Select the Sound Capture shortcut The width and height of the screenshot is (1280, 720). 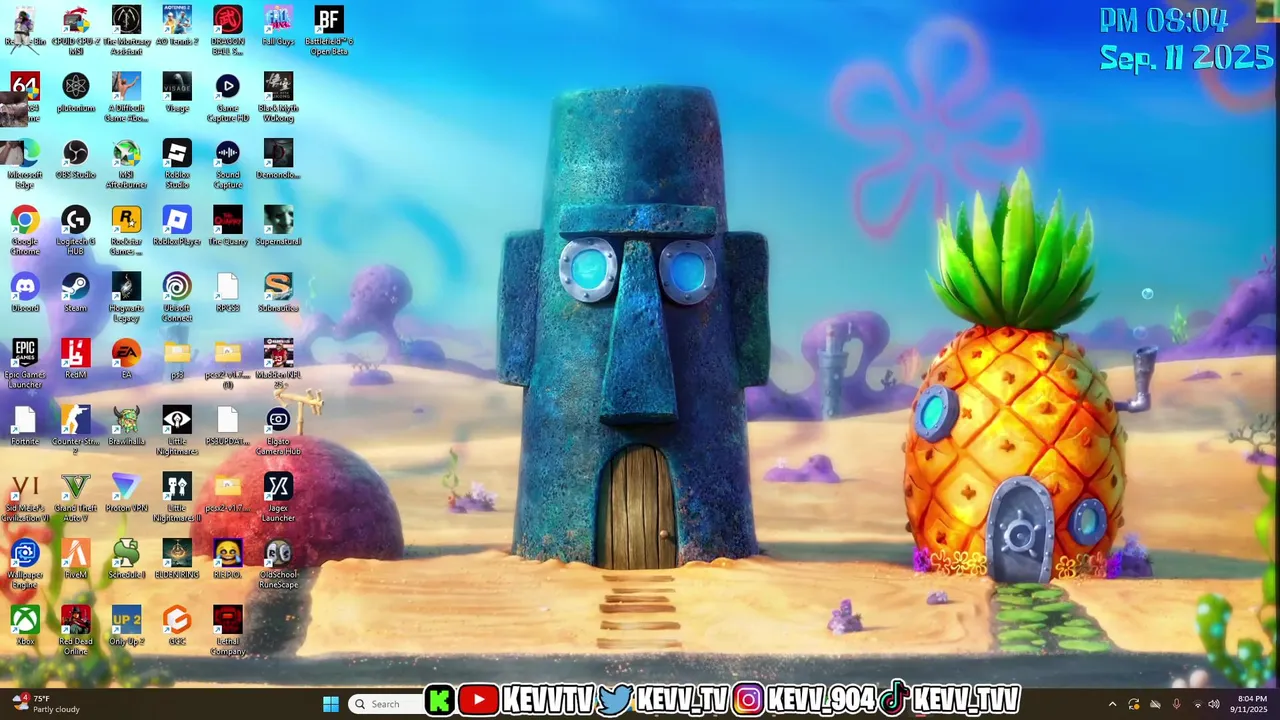[228, 164]
